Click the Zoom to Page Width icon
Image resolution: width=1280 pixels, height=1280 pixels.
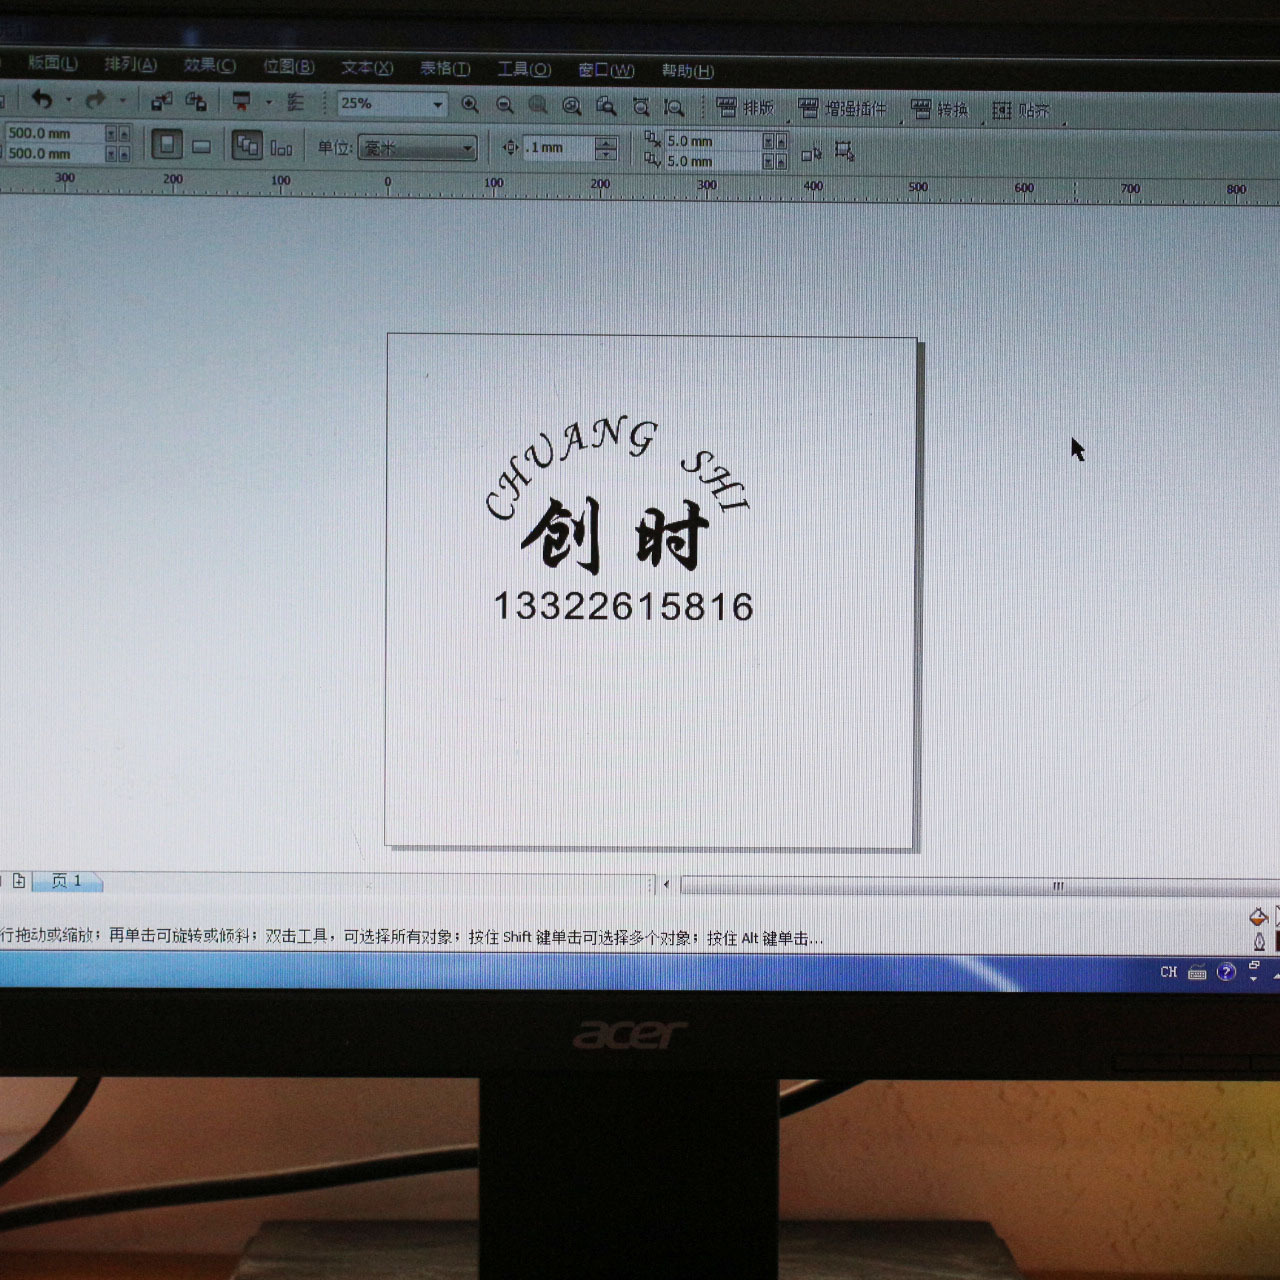[641, 107]
